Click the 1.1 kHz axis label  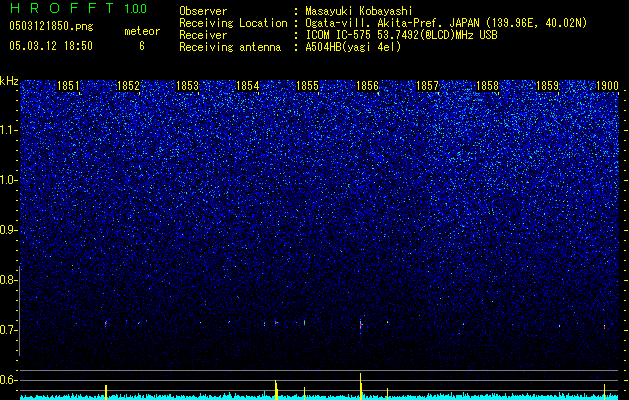click(x=8, y=130)
